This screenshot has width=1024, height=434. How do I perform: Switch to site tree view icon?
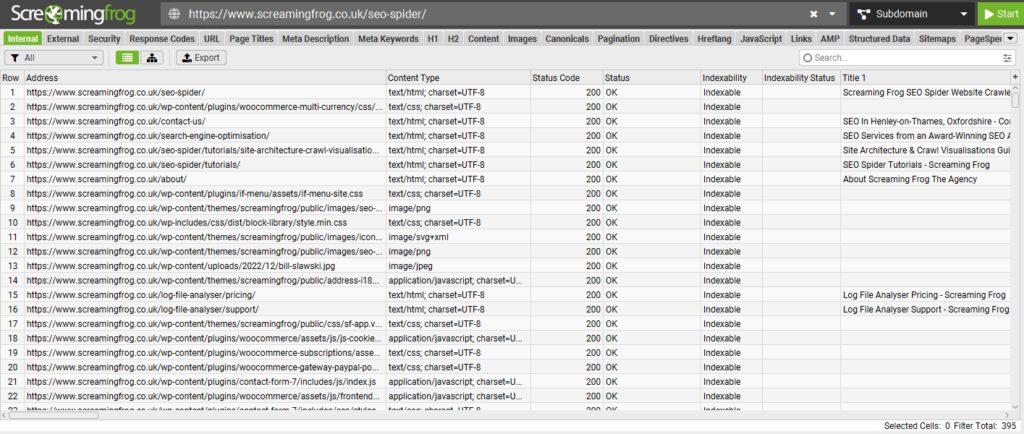[152, 58]
